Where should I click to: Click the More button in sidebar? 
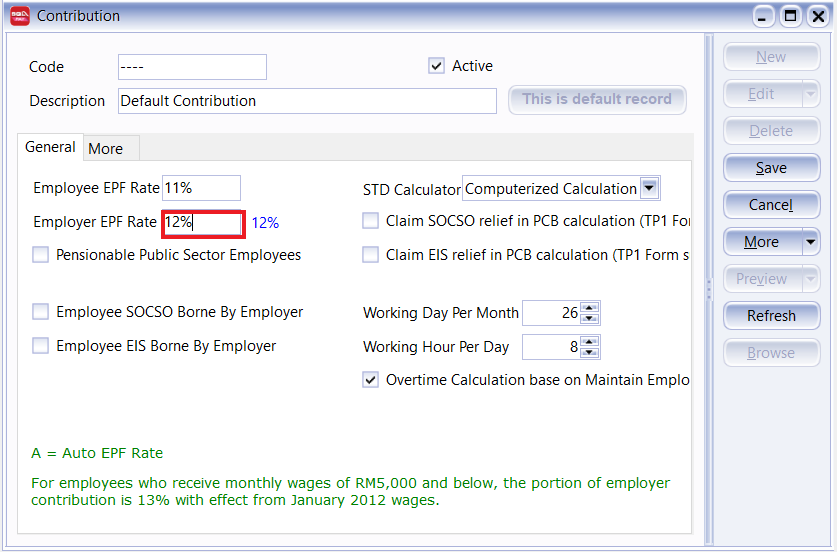point(762,242)
